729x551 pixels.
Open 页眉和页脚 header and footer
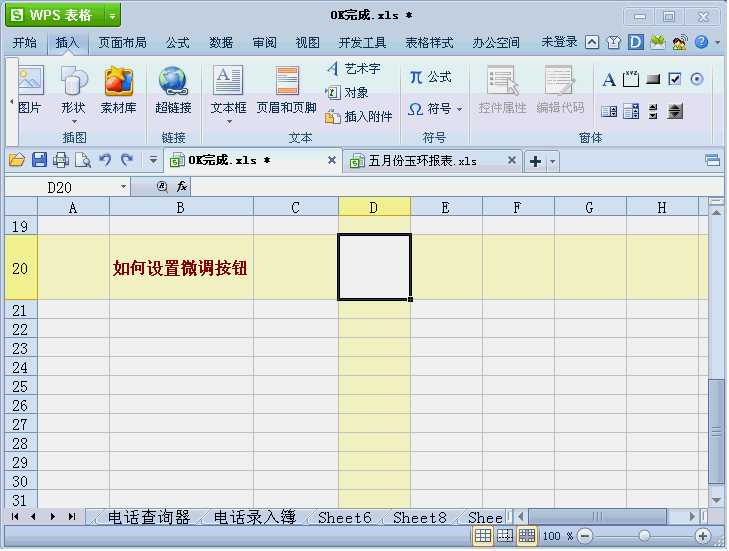[286, 90]
